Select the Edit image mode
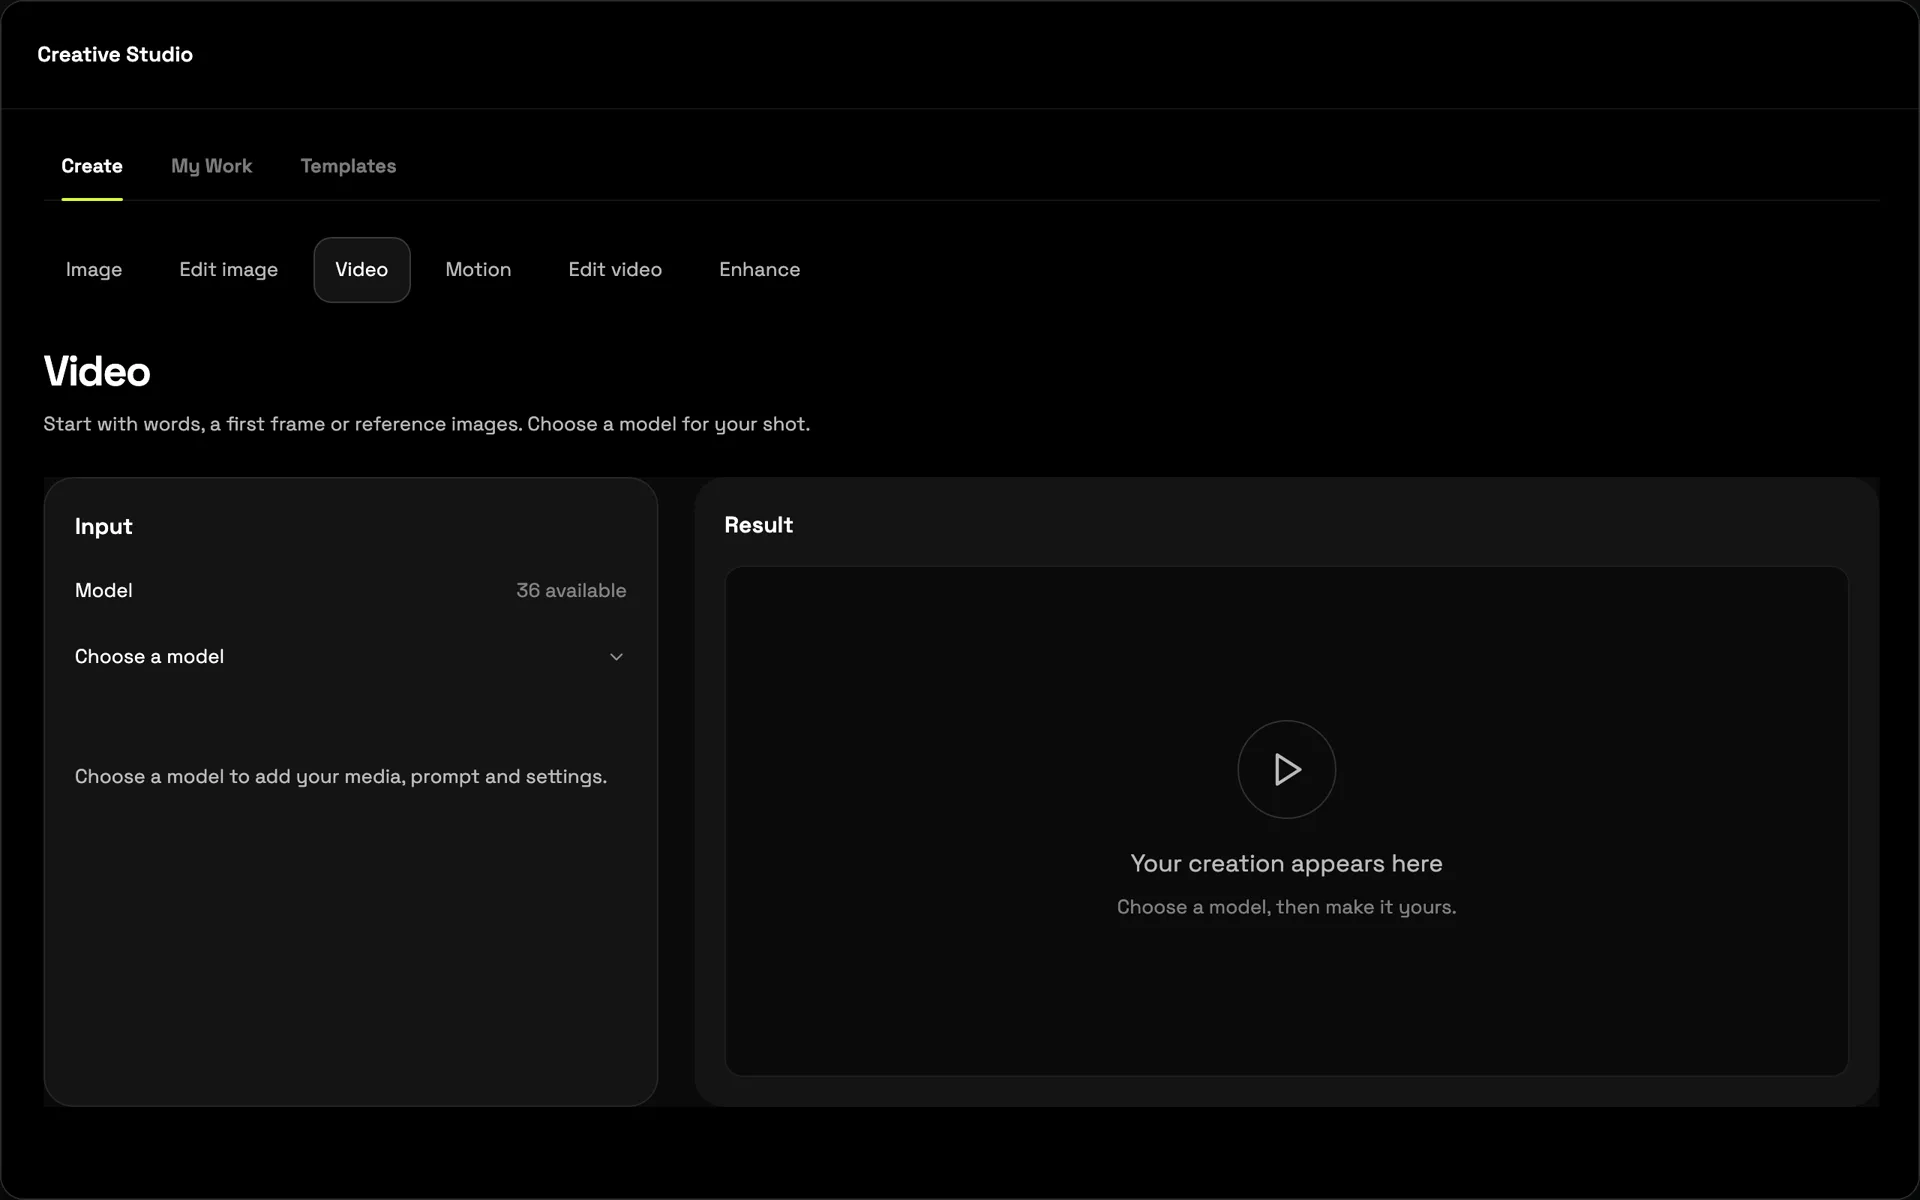The image size is (1920, 1200). click(229, 270)
